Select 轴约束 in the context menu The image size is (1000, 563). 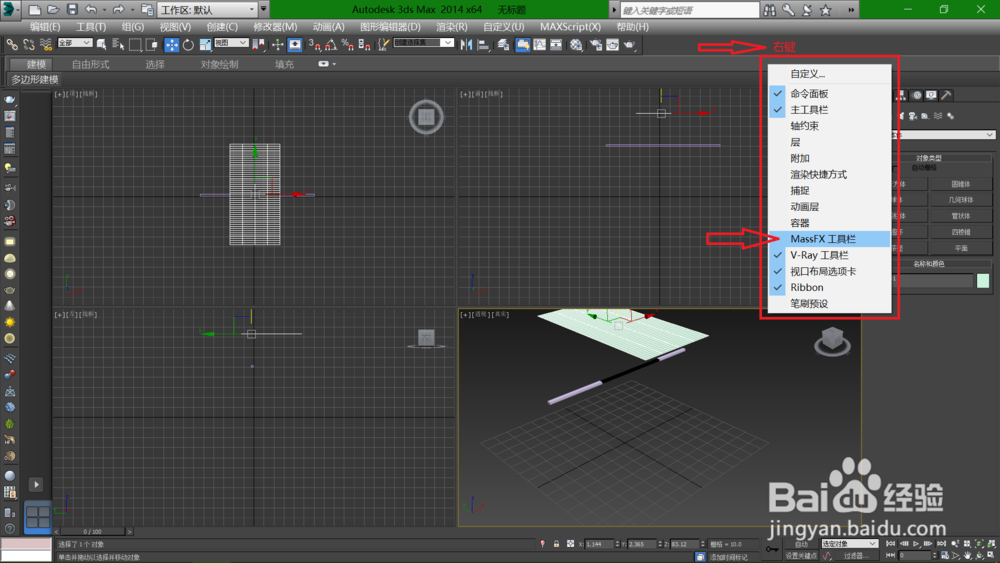pos(829,126)
